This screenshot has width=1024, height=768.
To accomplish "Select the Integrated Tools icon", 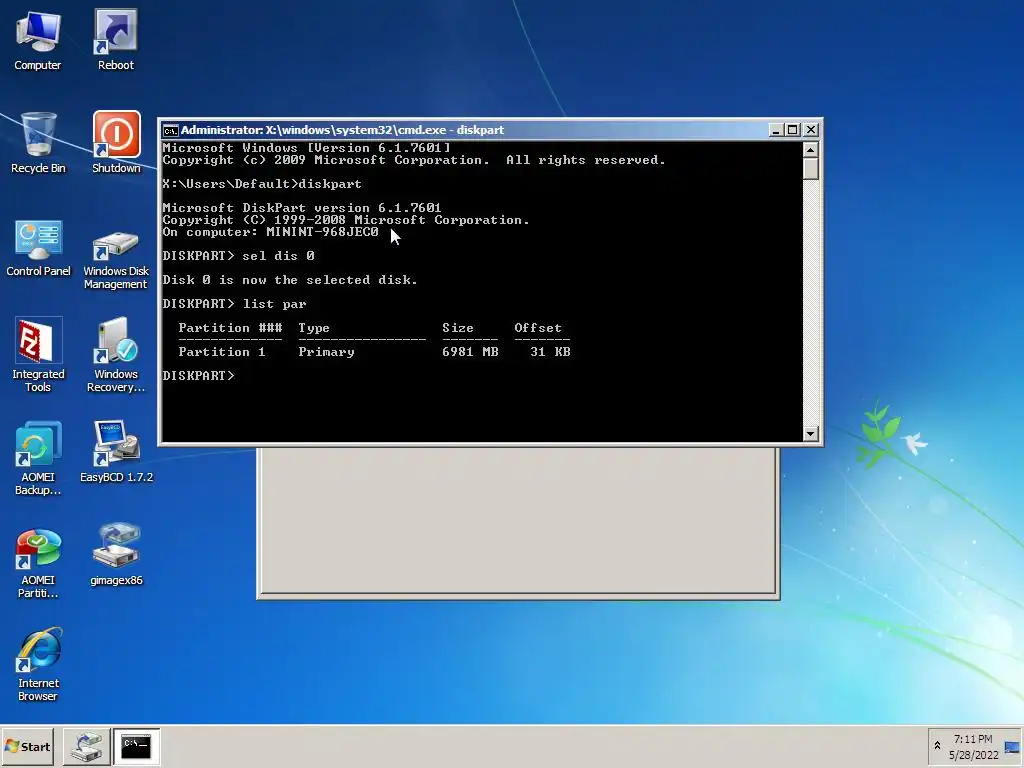I will (x=38, y=355).
